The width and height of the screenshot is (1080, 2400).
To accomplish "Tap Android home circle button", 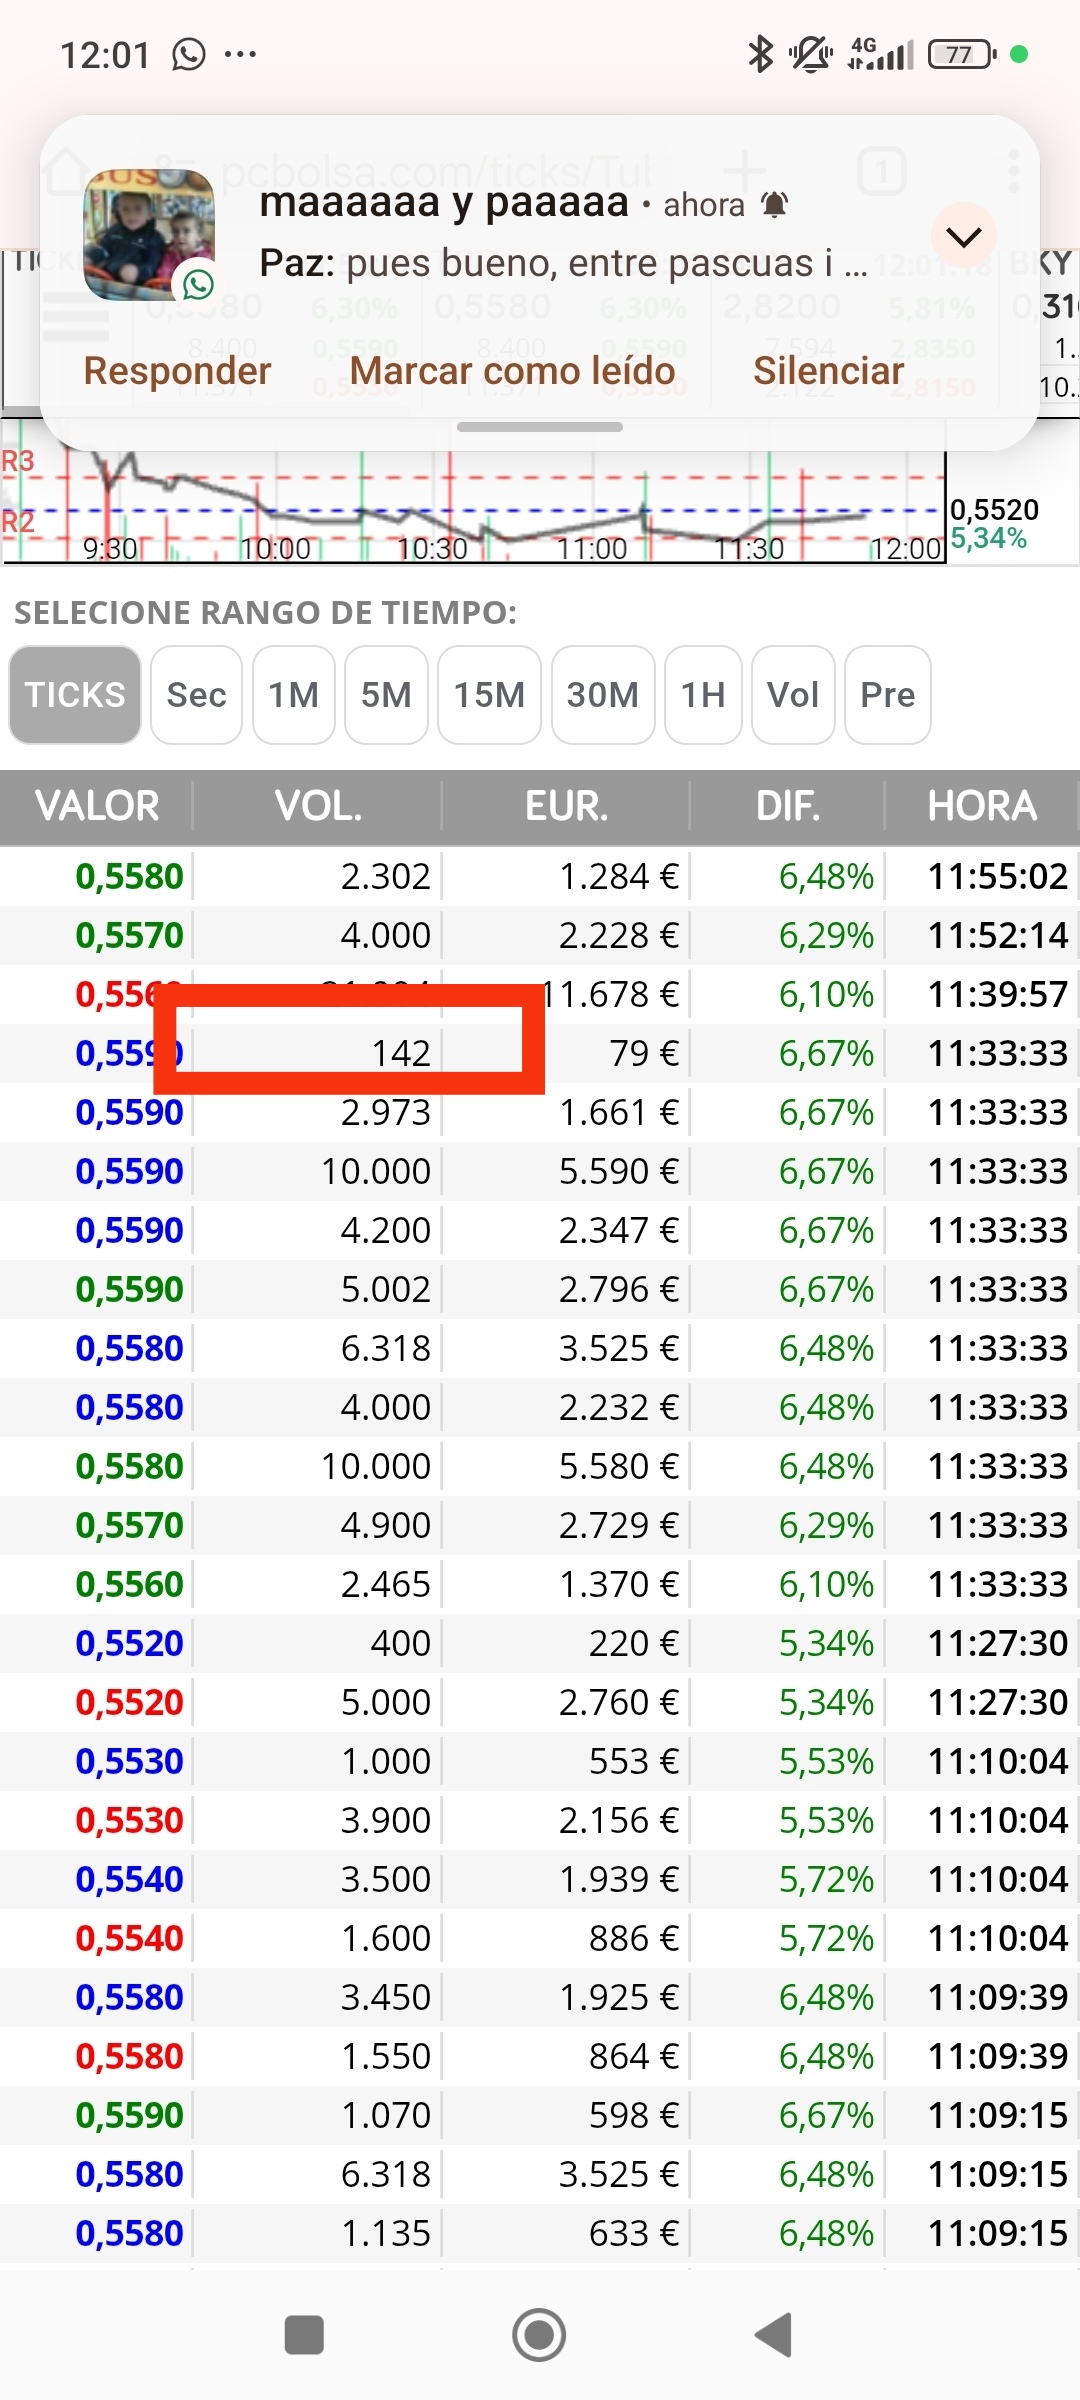I will pyautogui.click(x=539, y=2335).
